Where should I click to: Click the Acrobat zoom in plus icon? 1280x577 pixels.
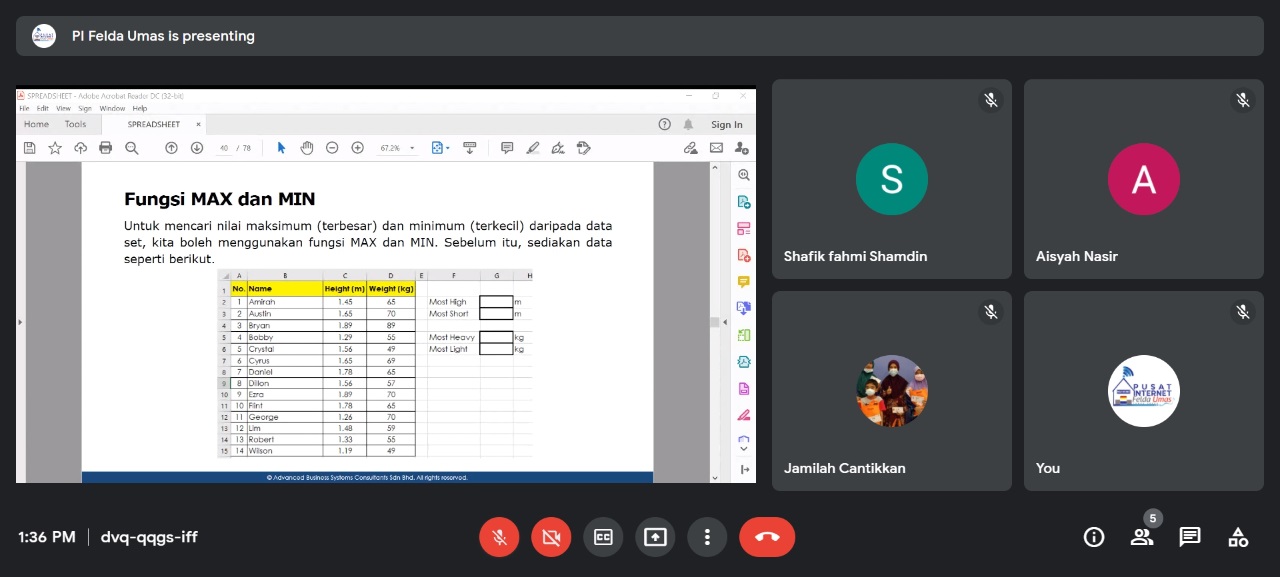click(357, 148)
